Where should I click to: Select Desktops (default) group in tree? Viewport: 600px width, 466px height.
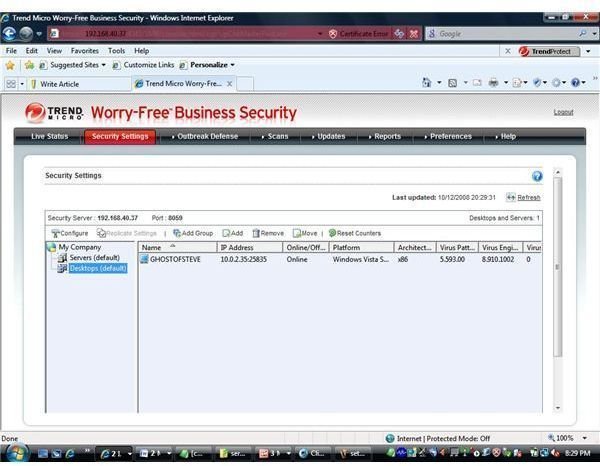[x=98, y=268]
